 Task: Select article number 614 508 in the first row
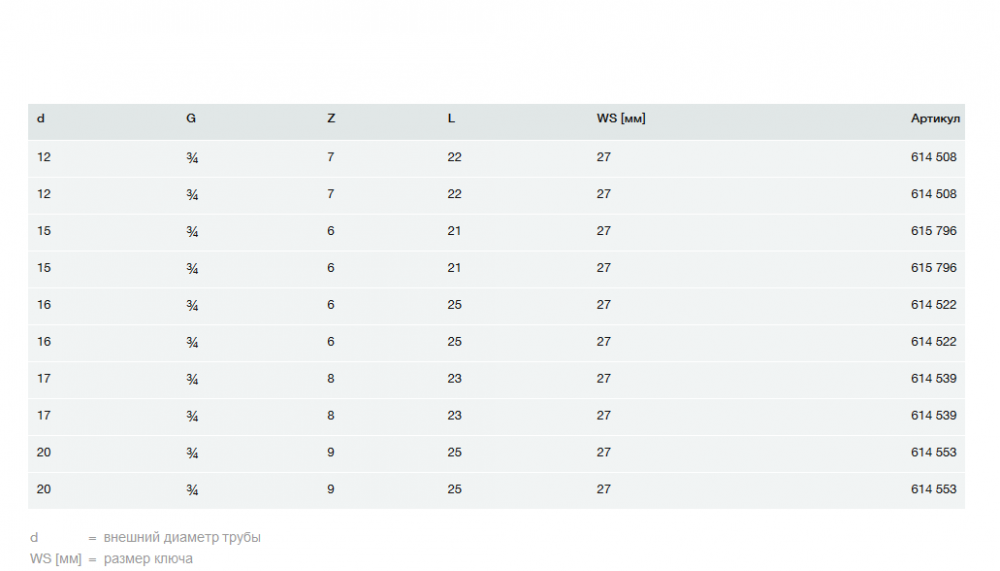(933, 157)
